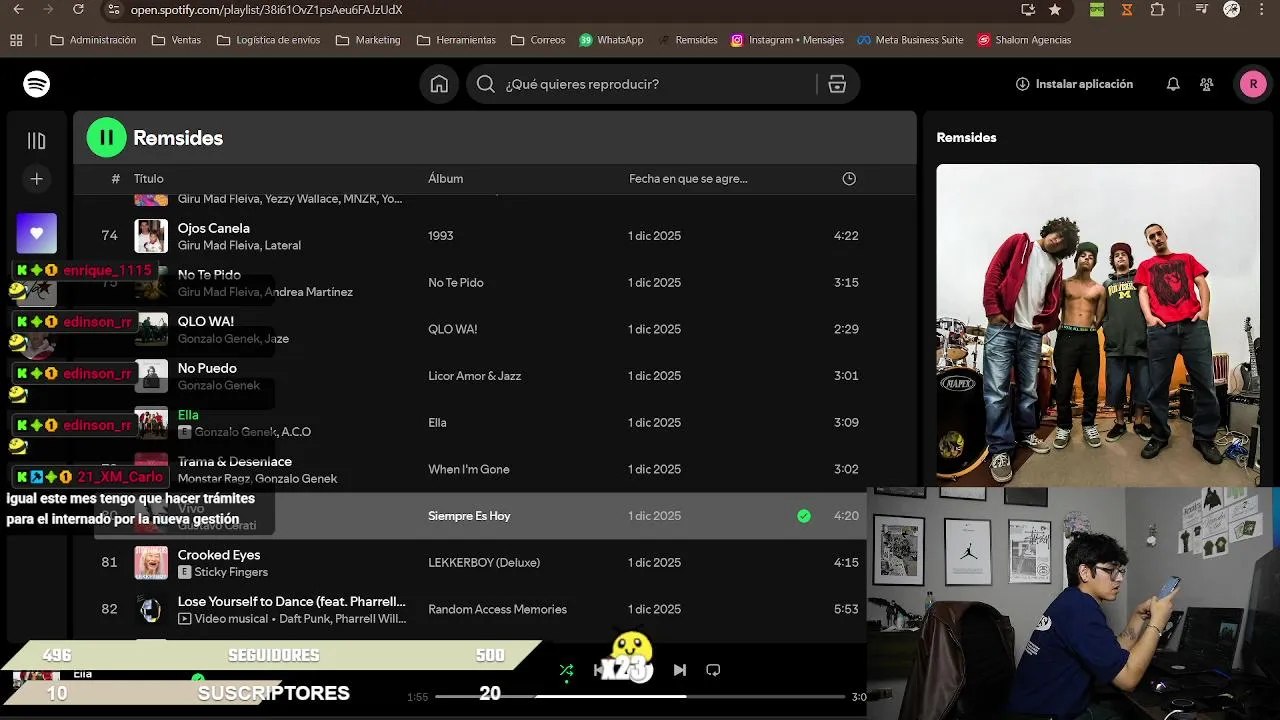Select the Ojos Canela track title

pos(214,228)
